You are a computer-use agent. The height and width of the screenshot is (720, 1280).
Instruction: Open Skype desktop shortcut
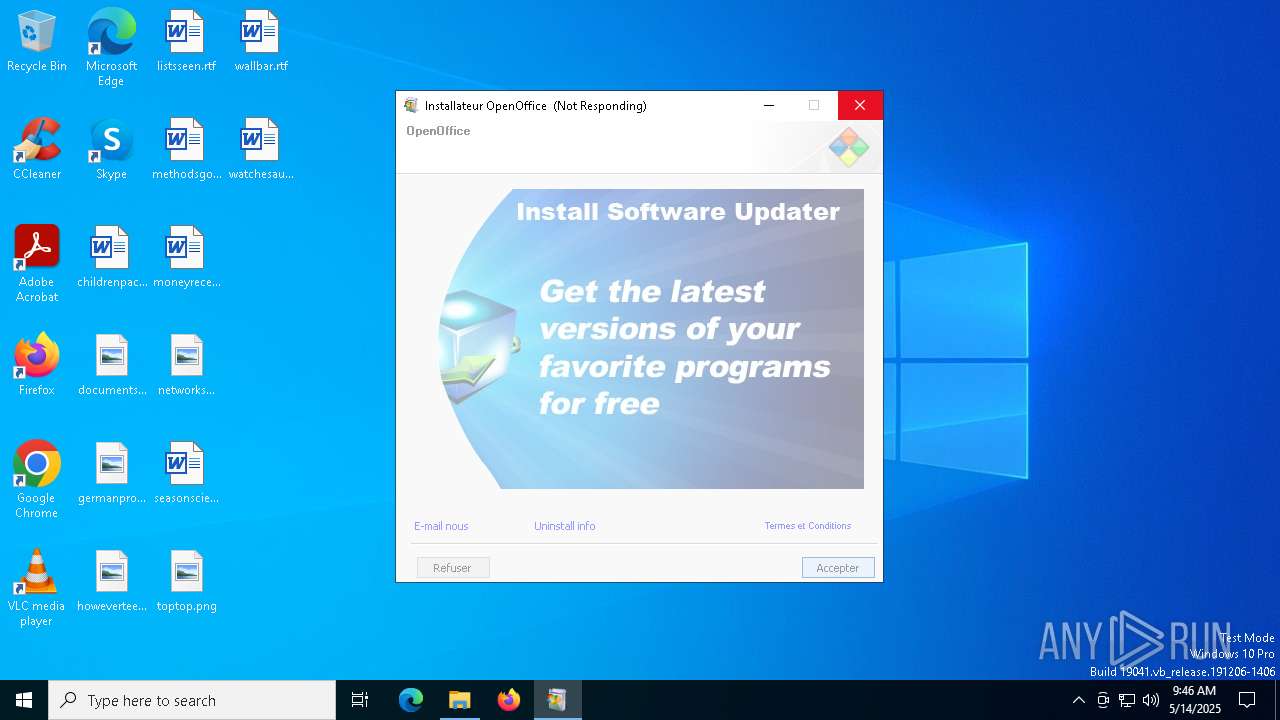pos(111,149)
